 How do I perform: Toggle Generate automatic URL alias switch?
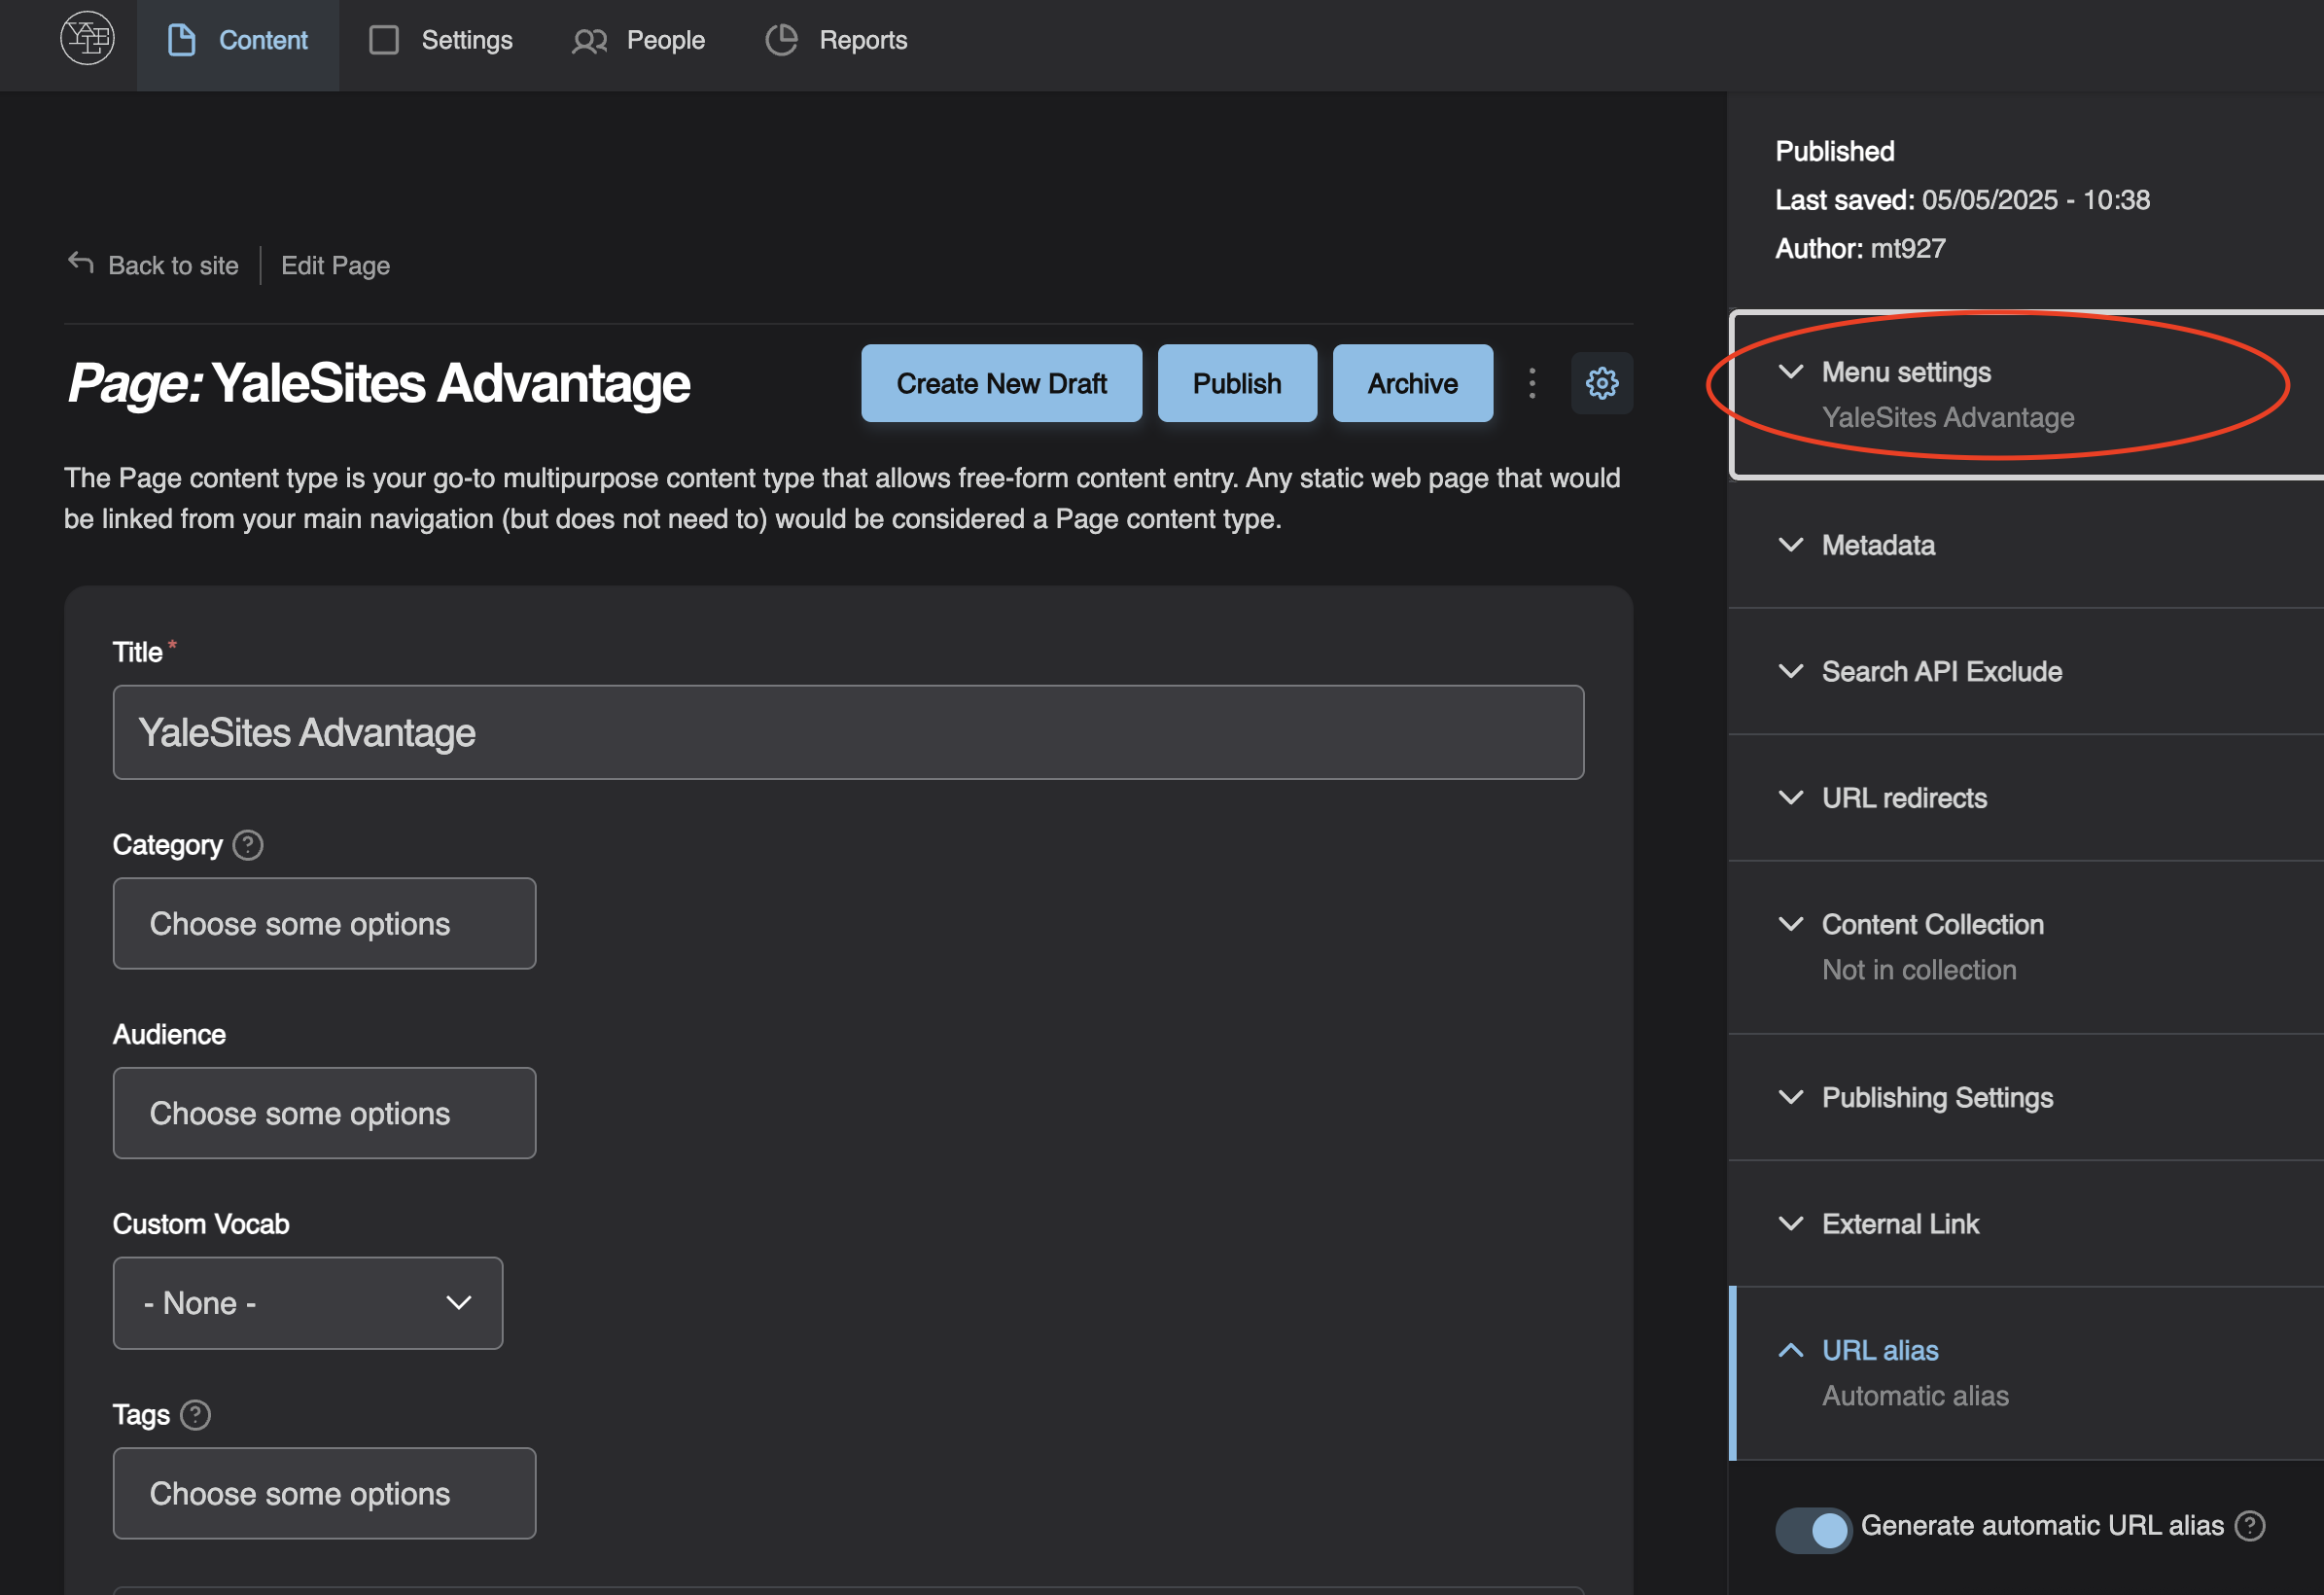click(1813, 1529)
